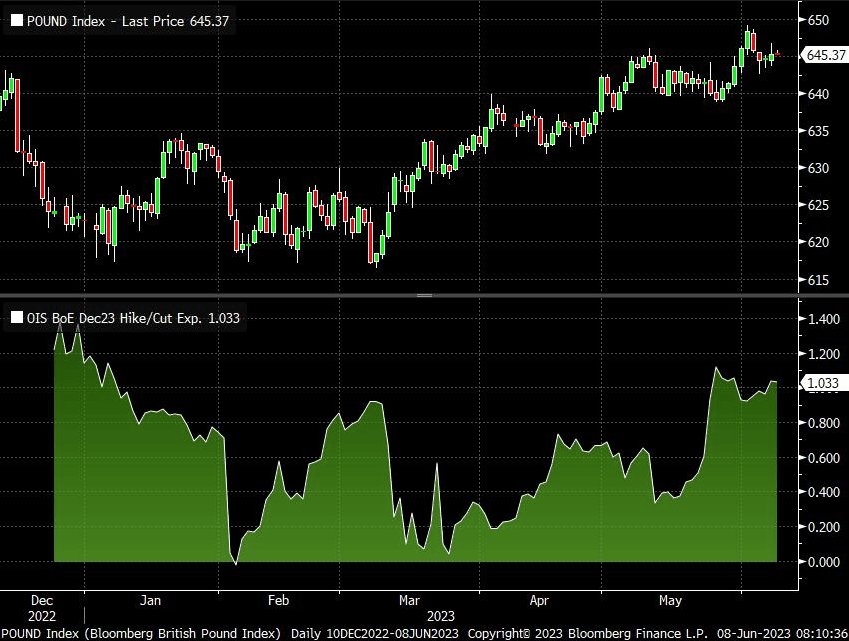Click the 1.400 value on lower axis
Image resolution: width=849 pixels, height=641 pixels.
point(823,319)
